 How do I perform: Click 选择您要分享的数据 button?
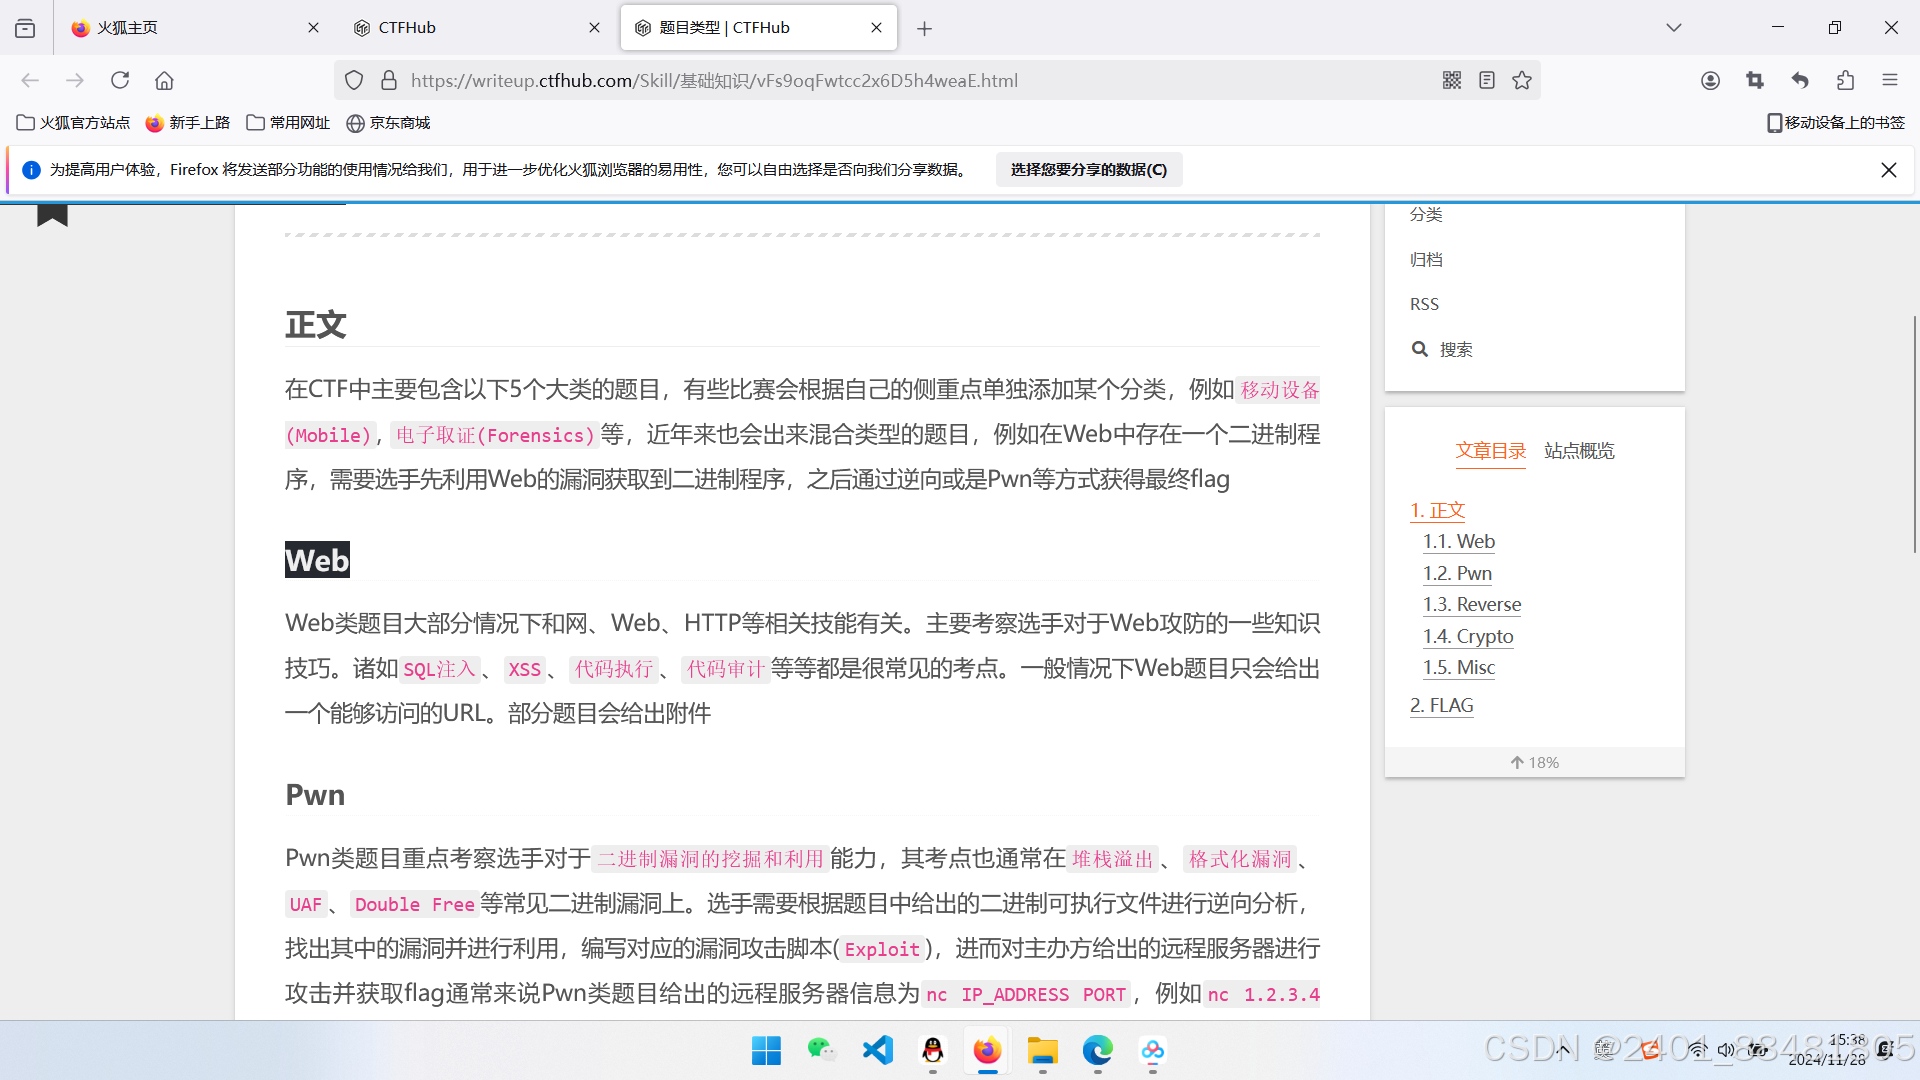[1088, 170]
